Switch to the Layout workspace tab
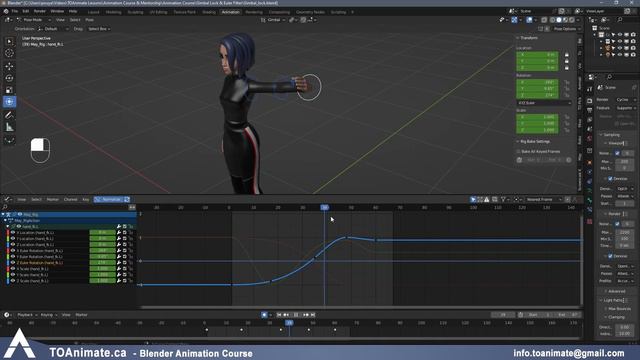 click(x=93, y=12)
